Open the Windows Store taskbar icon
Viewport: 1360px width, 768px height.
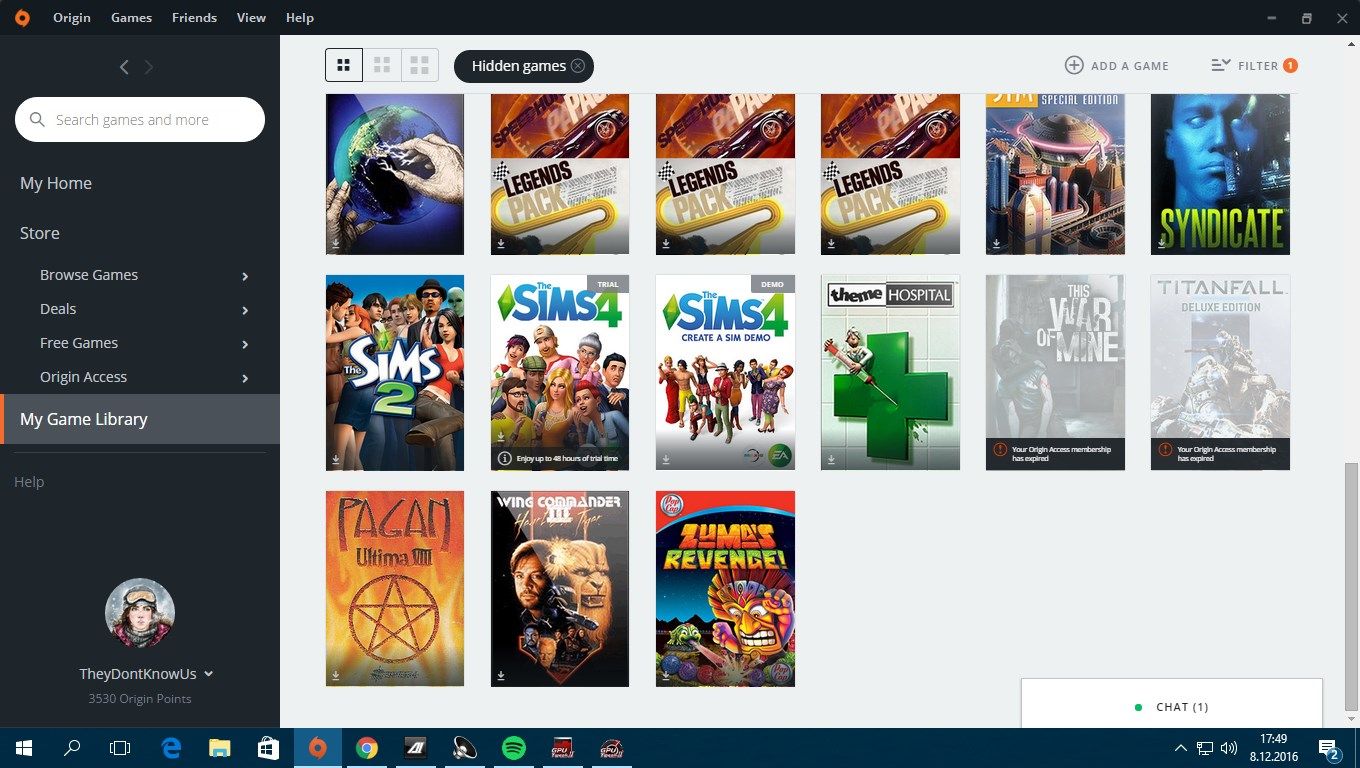coord(269,748)
